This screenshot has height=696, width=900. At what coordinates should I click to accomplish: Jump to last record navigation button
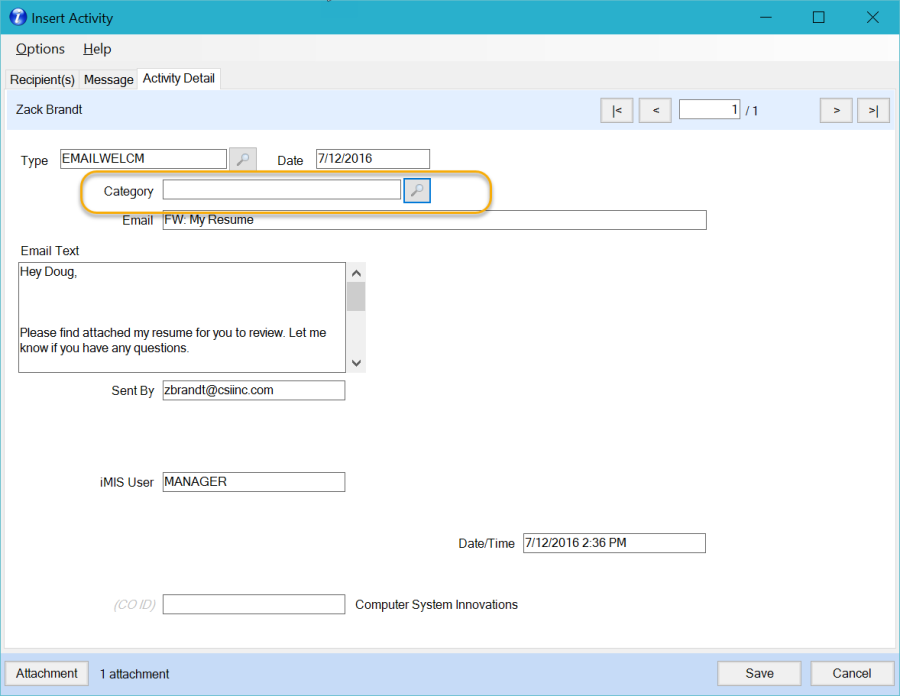point(873,111)
